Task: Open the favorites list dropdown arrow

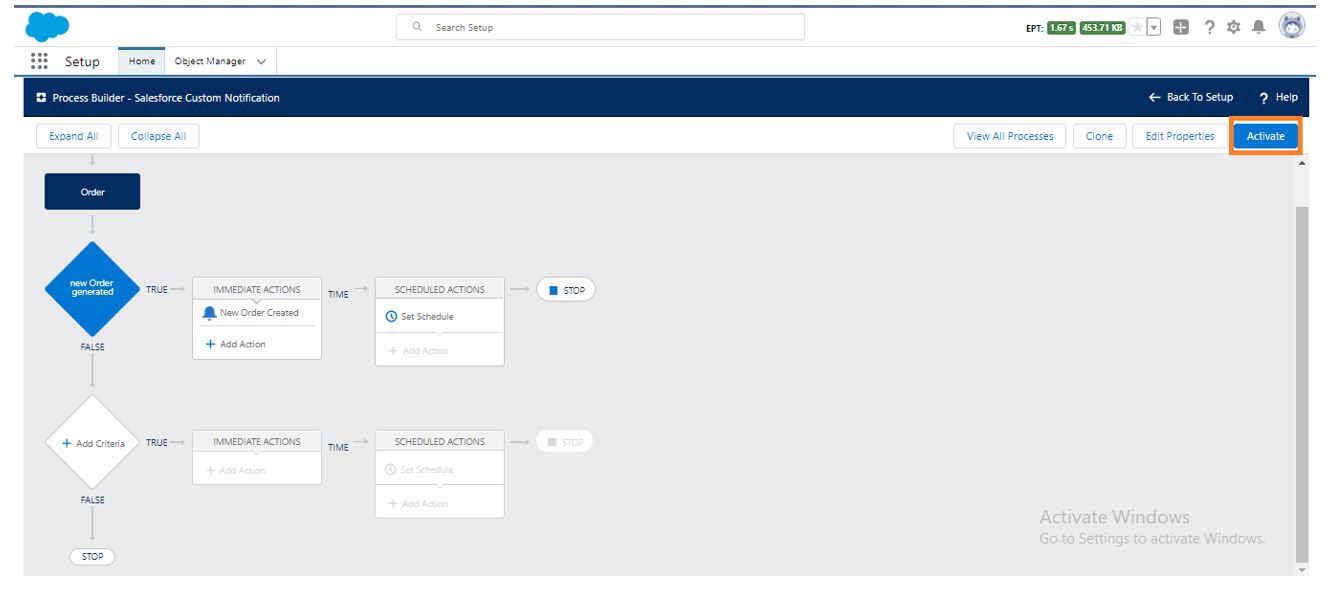Action: (x=1153, y=27)
